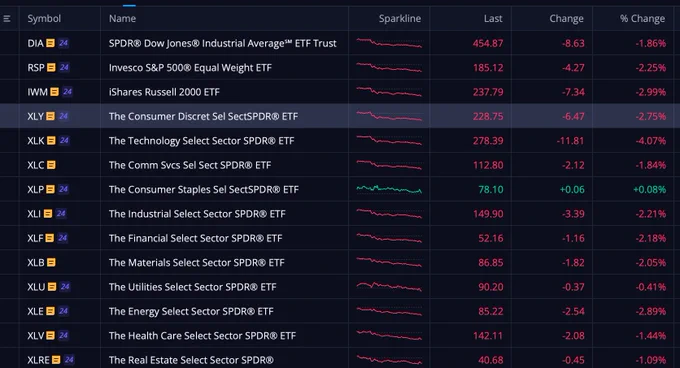
Task: Select the Technology Select Sector SPDR ETF row
Action: point(340,140)
